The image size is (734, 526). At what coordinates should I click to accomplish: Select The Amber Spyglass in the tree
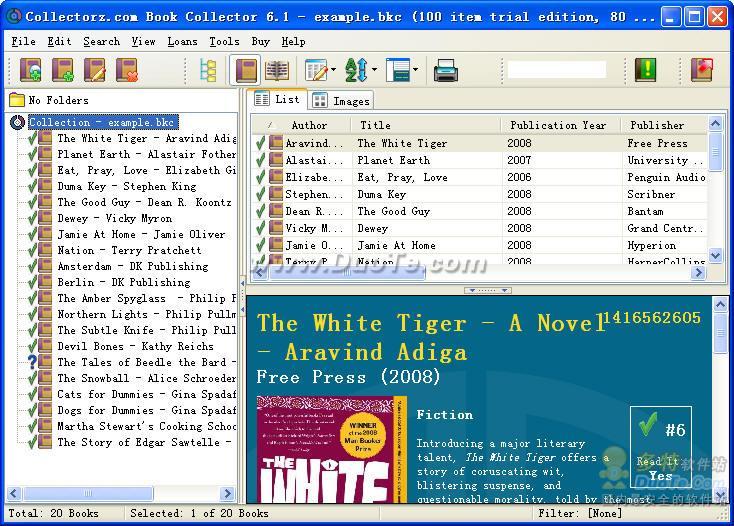(139, 298)
